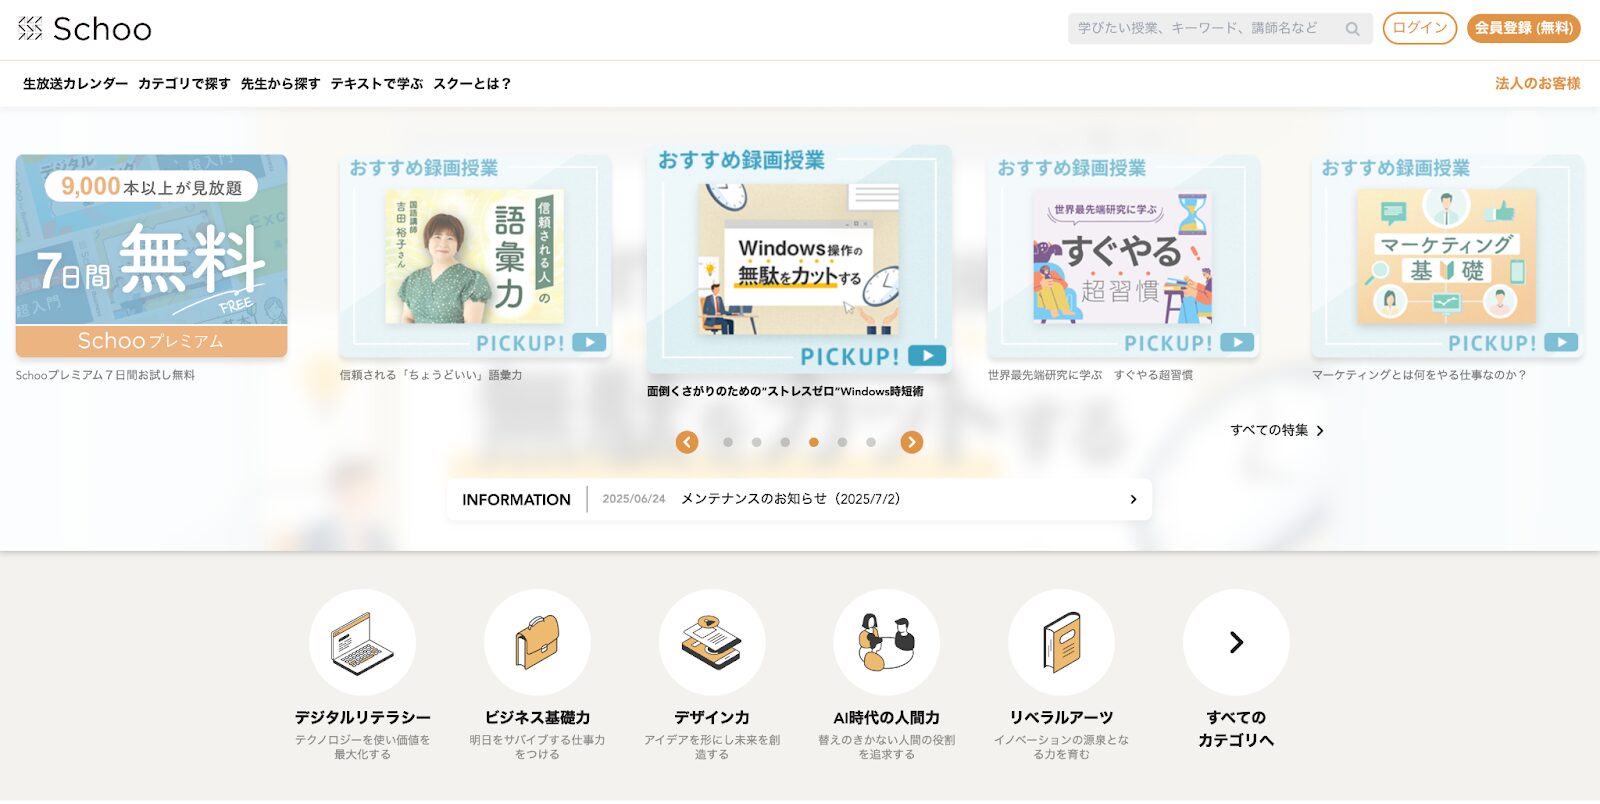Click the ビジネス基礎力 briefcase icon
Image resolution: width=1600 pixels, height=804 pixels.
pyautogui.click(x=537, y=642)
